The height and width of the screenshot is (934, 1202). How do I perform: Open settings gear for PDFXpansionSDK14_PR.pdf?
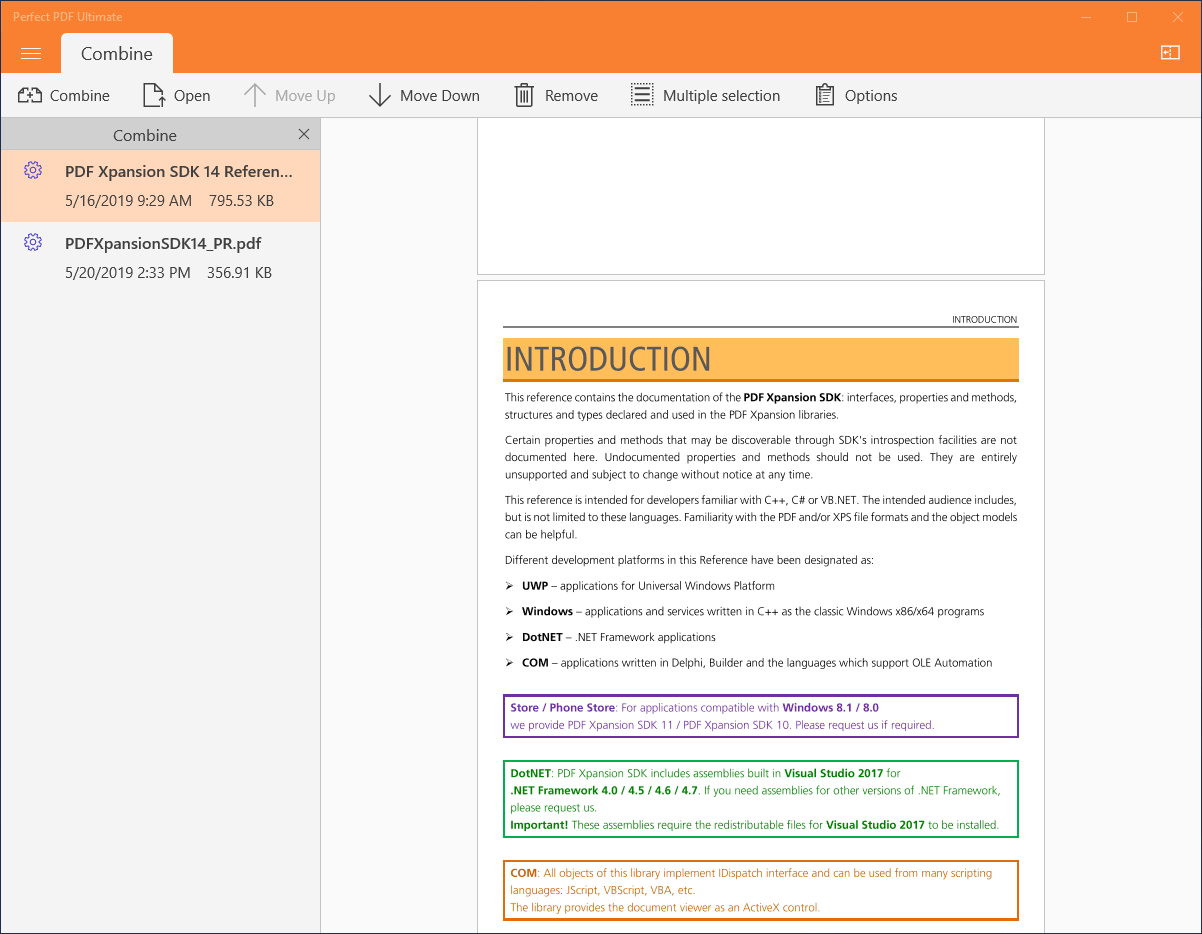click(33, 242)
